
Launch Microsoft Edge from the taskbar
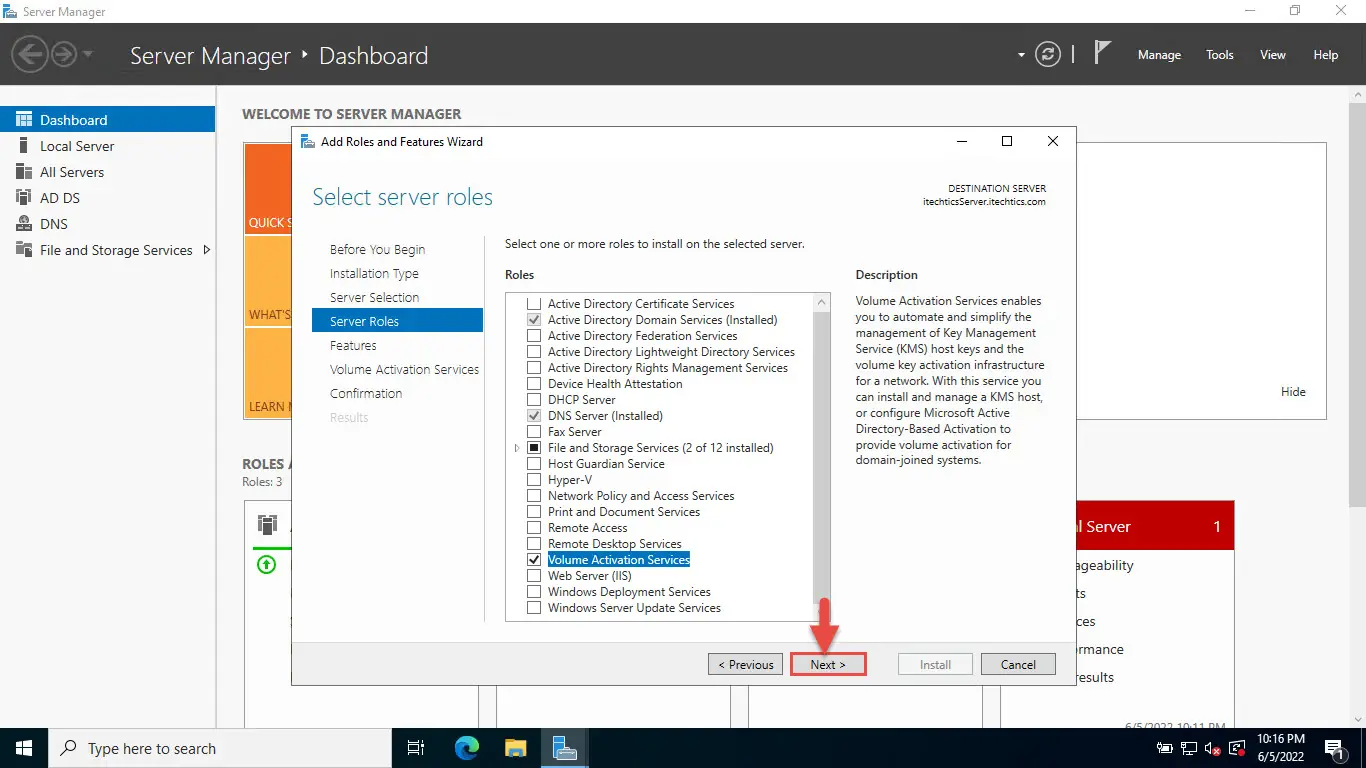pyautogui.click(x=467, y=748)
